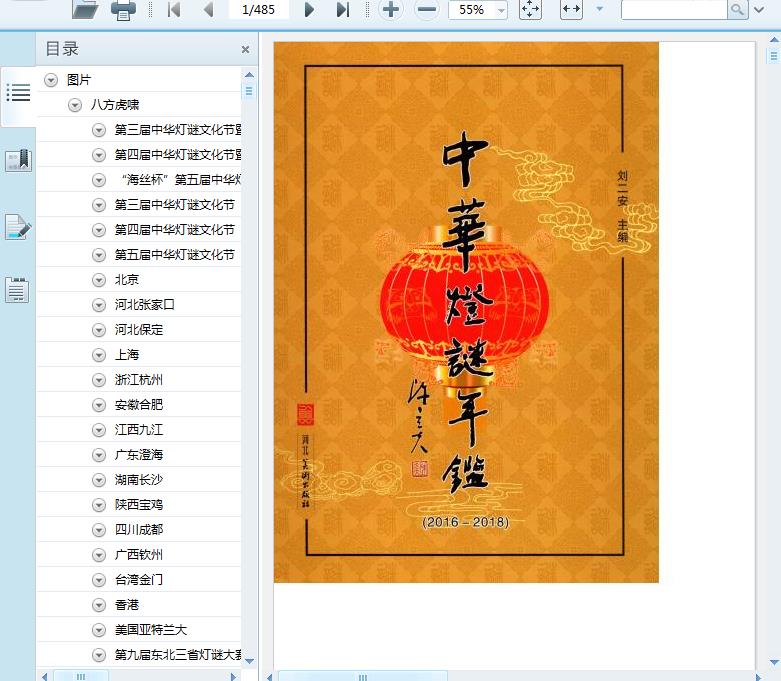Select the 江西九江 contents entry
The image size is (781, 681).
coord(139,429)
